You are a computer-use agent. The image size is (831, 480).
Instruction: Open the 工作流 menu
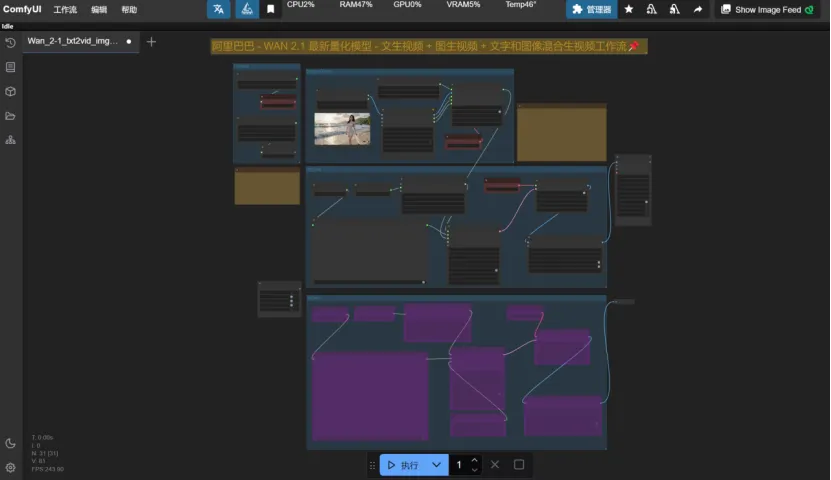[x=65, y=10]
